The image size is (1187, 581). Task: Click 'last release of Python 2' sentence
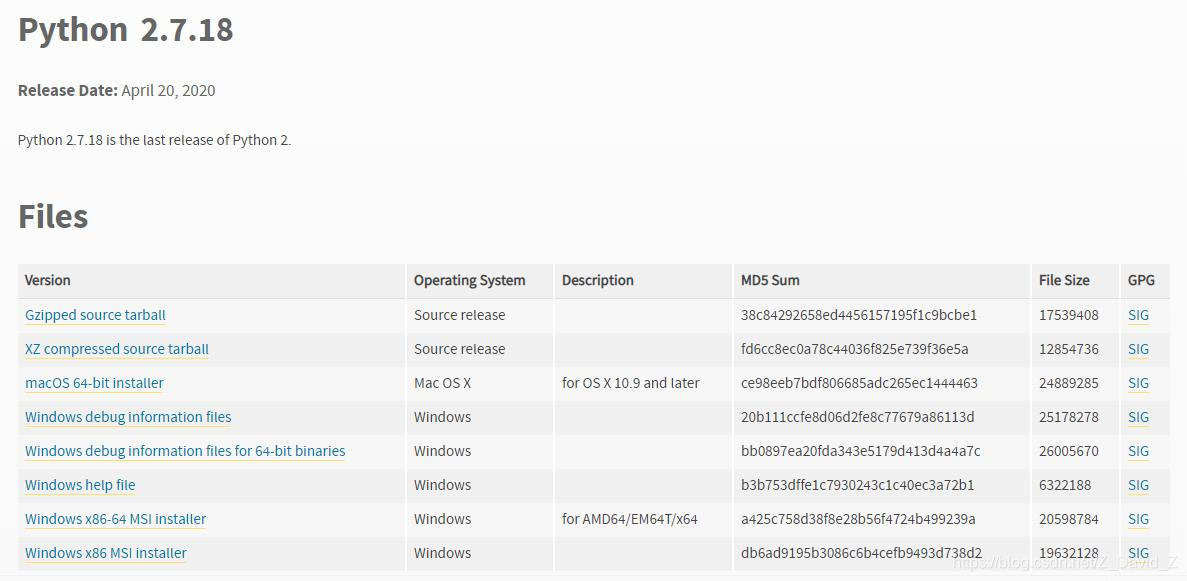click(154, 140)
